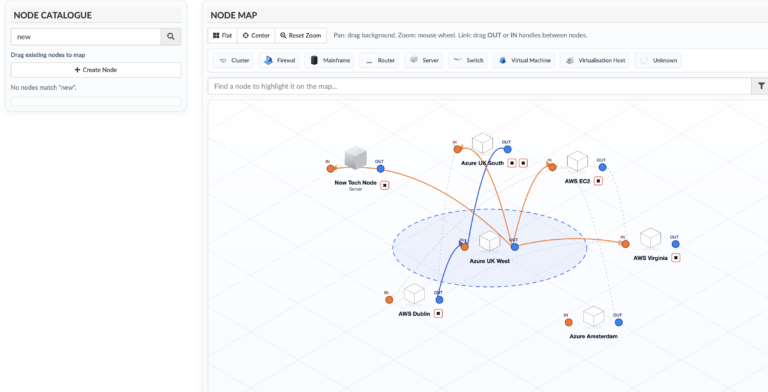Image resolution: width=768 pixels, height=392 pixels.
Task: Click the blue OUT handle of AWS Dublin
Action: click(x=439, y=299)
